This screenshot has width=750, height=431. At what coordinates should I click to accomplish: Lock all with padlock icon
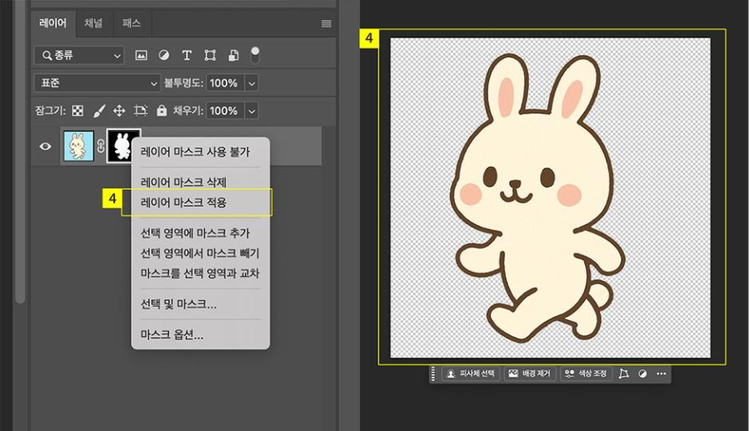pos(162,111)
